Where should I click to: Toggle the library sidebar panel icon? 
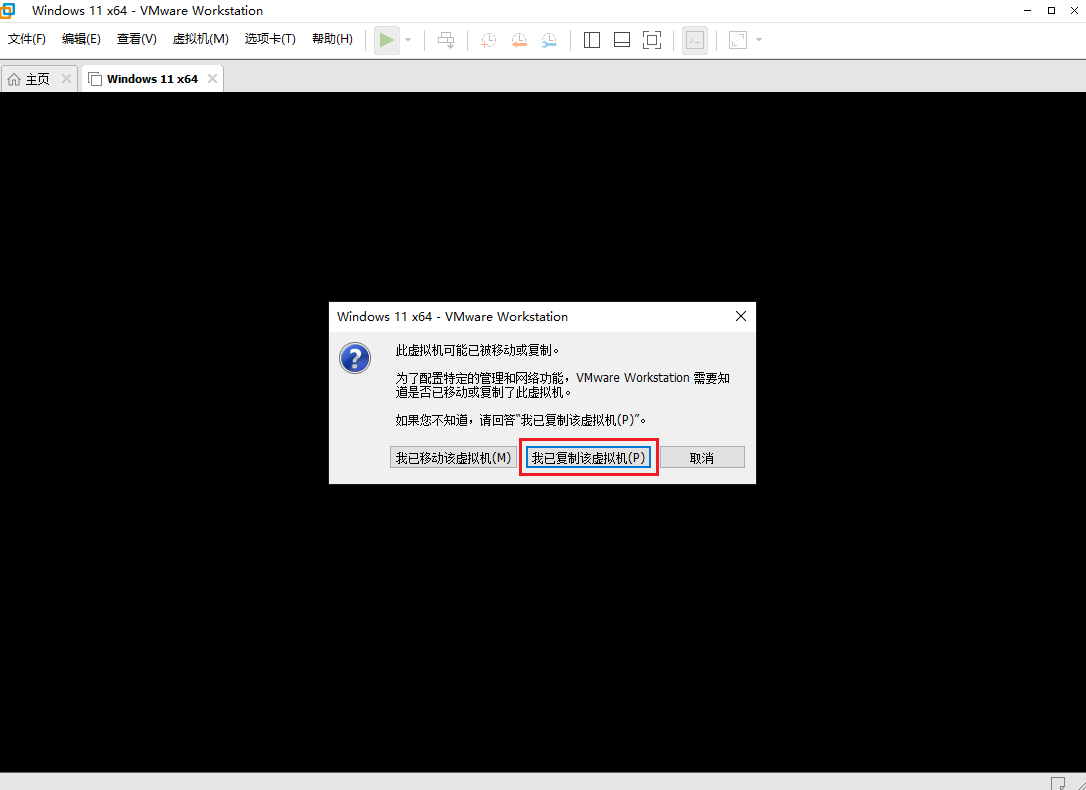(x=592, y=40)
